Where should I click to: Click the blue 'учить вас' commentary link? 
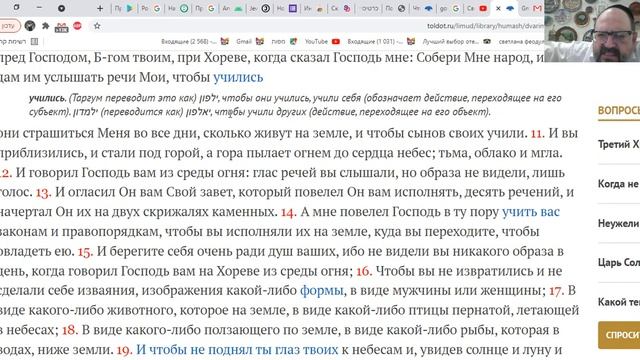point(531,212)
